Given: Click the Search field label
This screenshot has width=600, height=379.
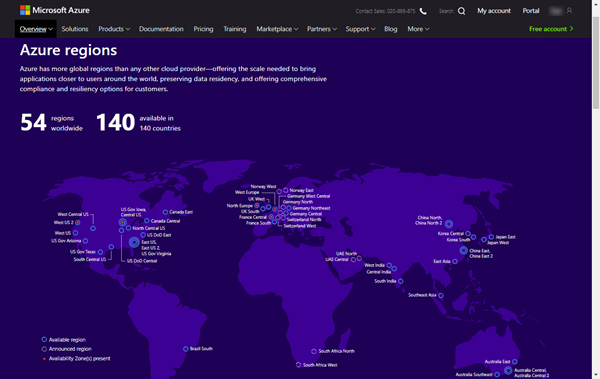Looking at the screenshot, I should pos(446,11).
